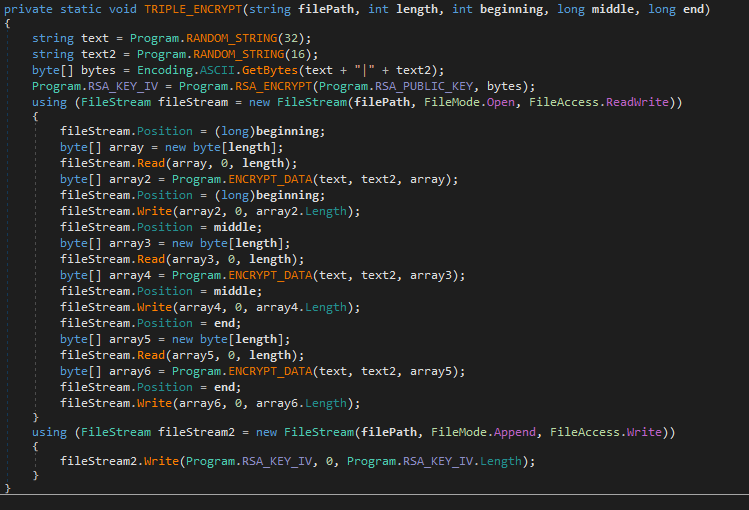The width and height of the screenshot is (749, 510).
Task: Follow the RANDOM_STRING(32) call reference
Action: pos(232,38)
